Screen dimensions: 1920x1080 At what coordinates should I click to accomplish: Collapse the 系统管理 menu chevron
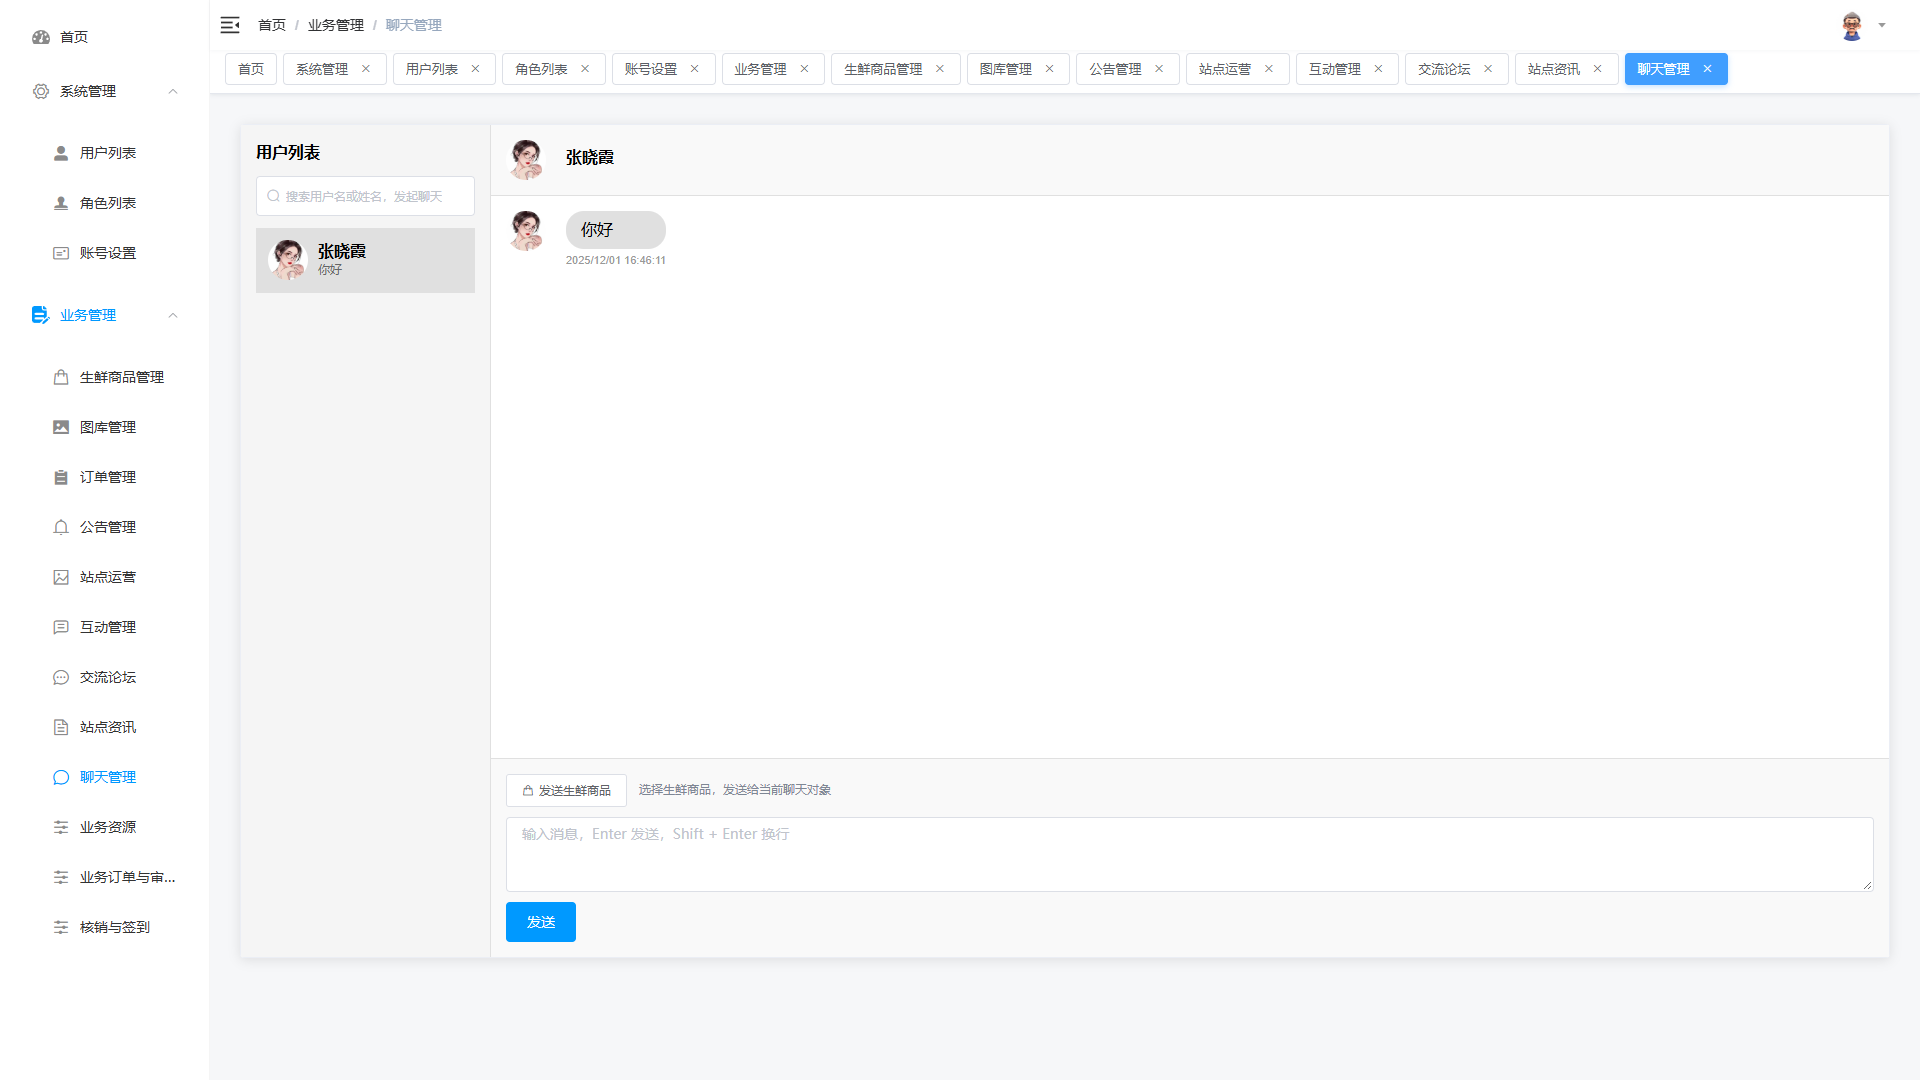173,91
